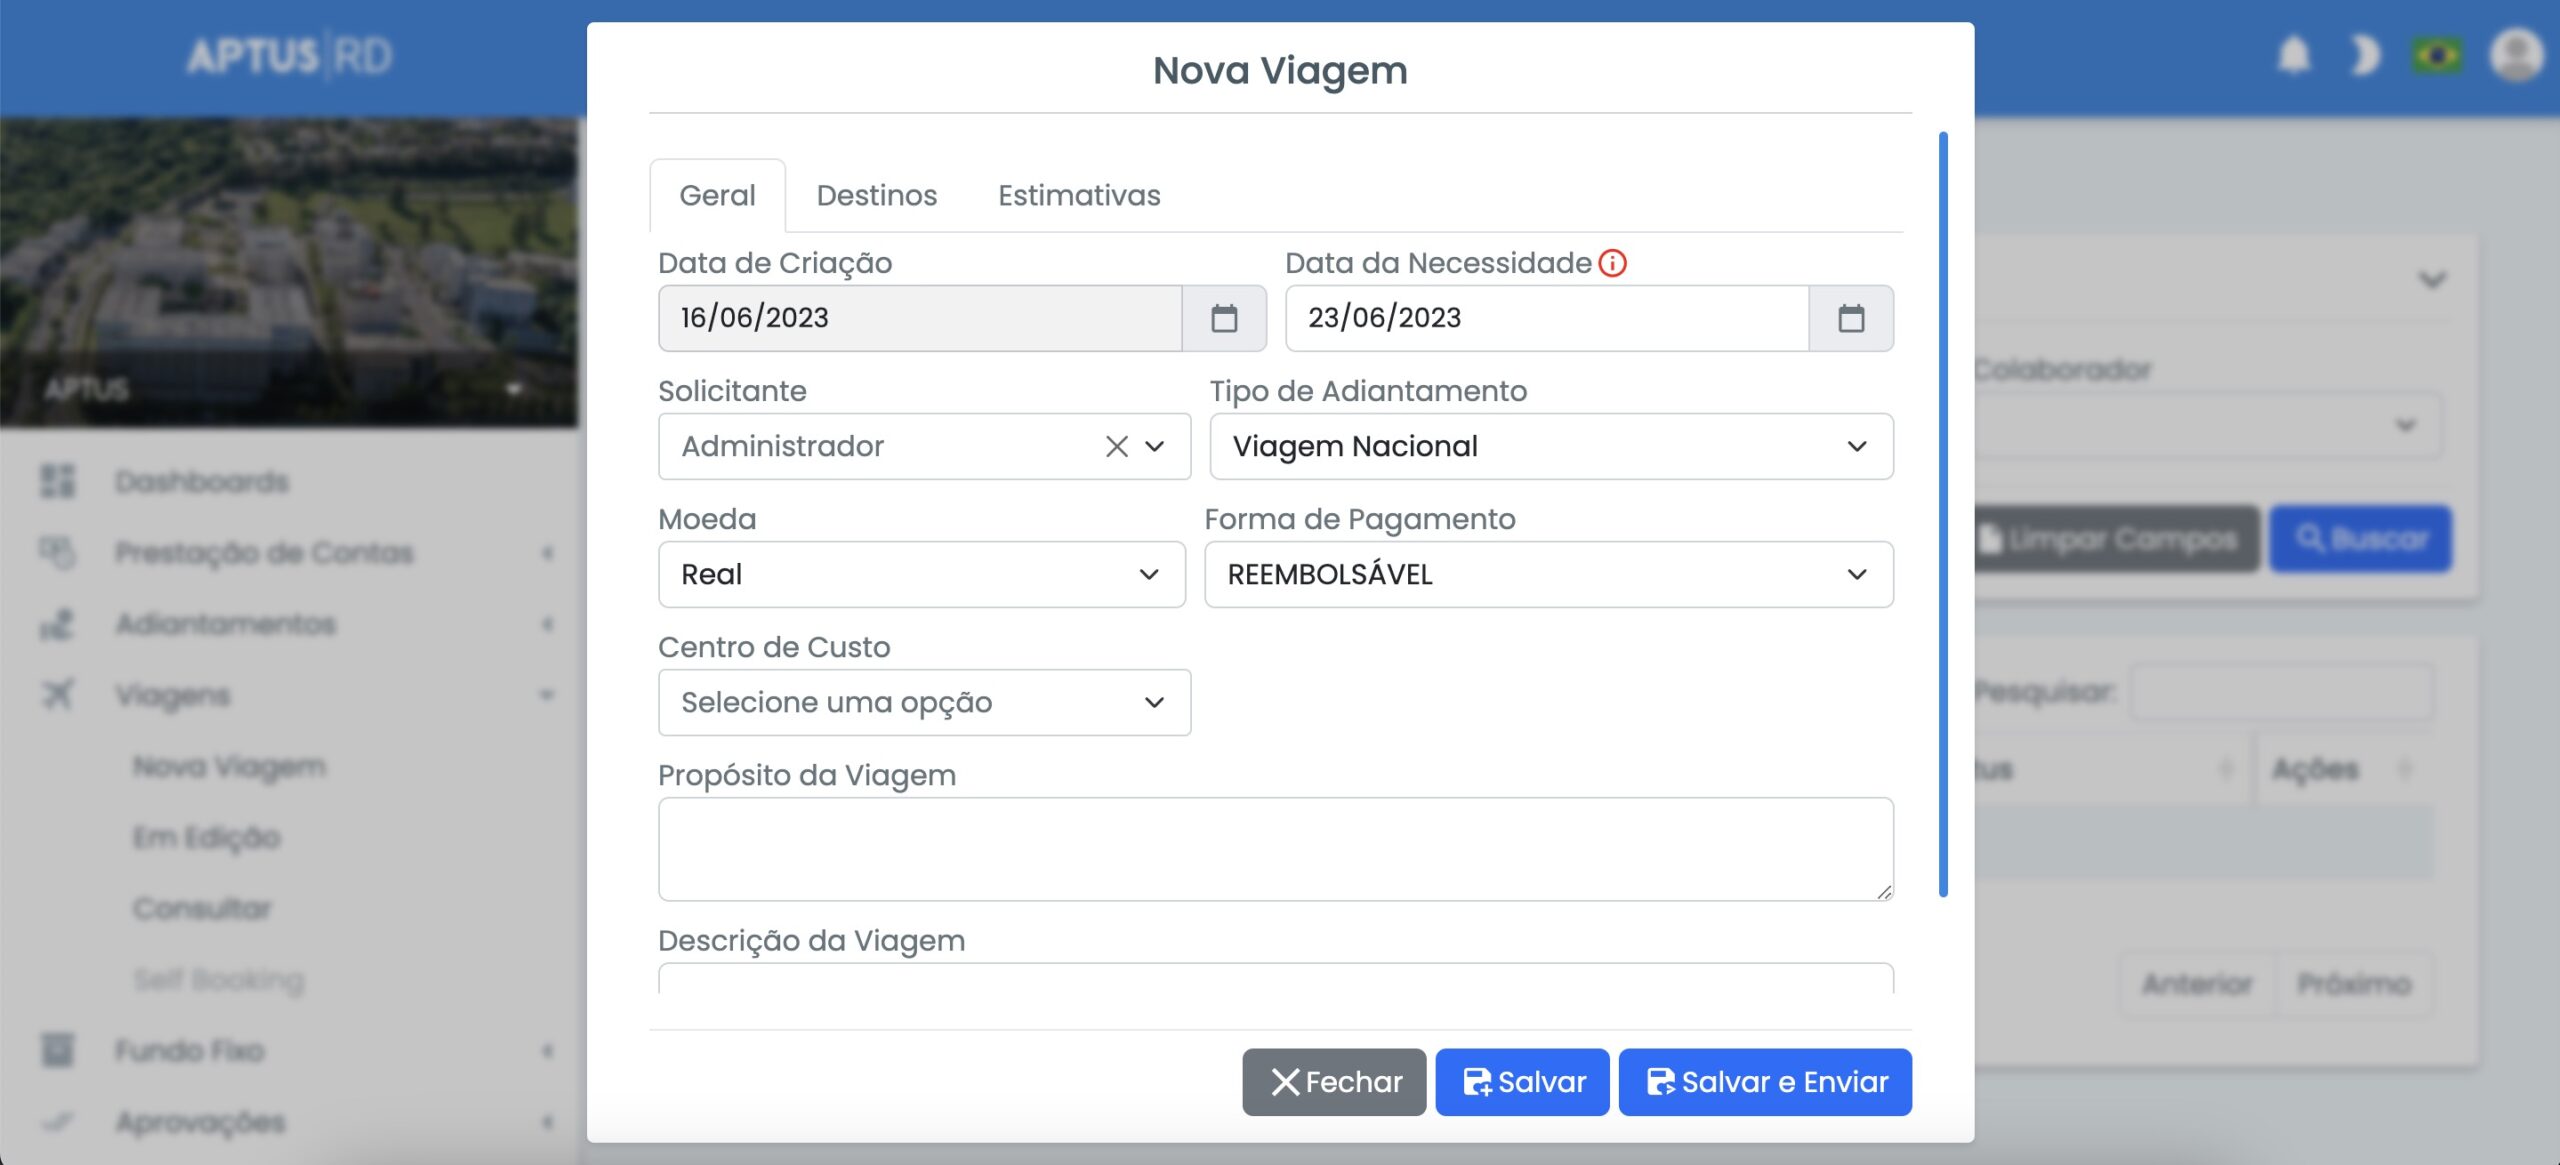The image size is (2560, 1165).
Task: Open the user avatar profile menu
Action: (x=2516, y=55)
